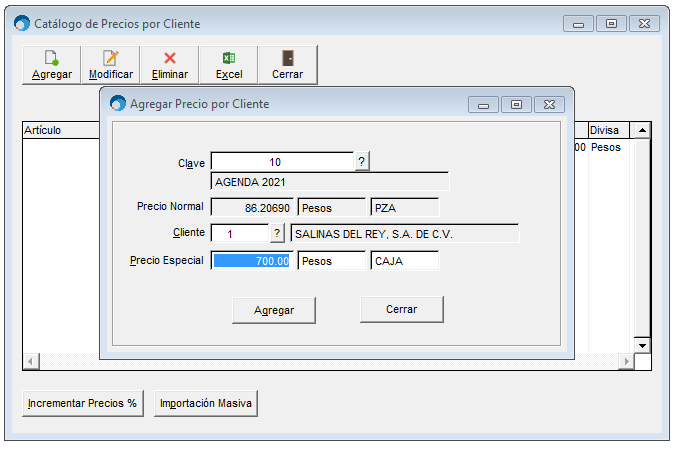Maximize the Catálogo de Precios por Cliente window

coord(611,24)
